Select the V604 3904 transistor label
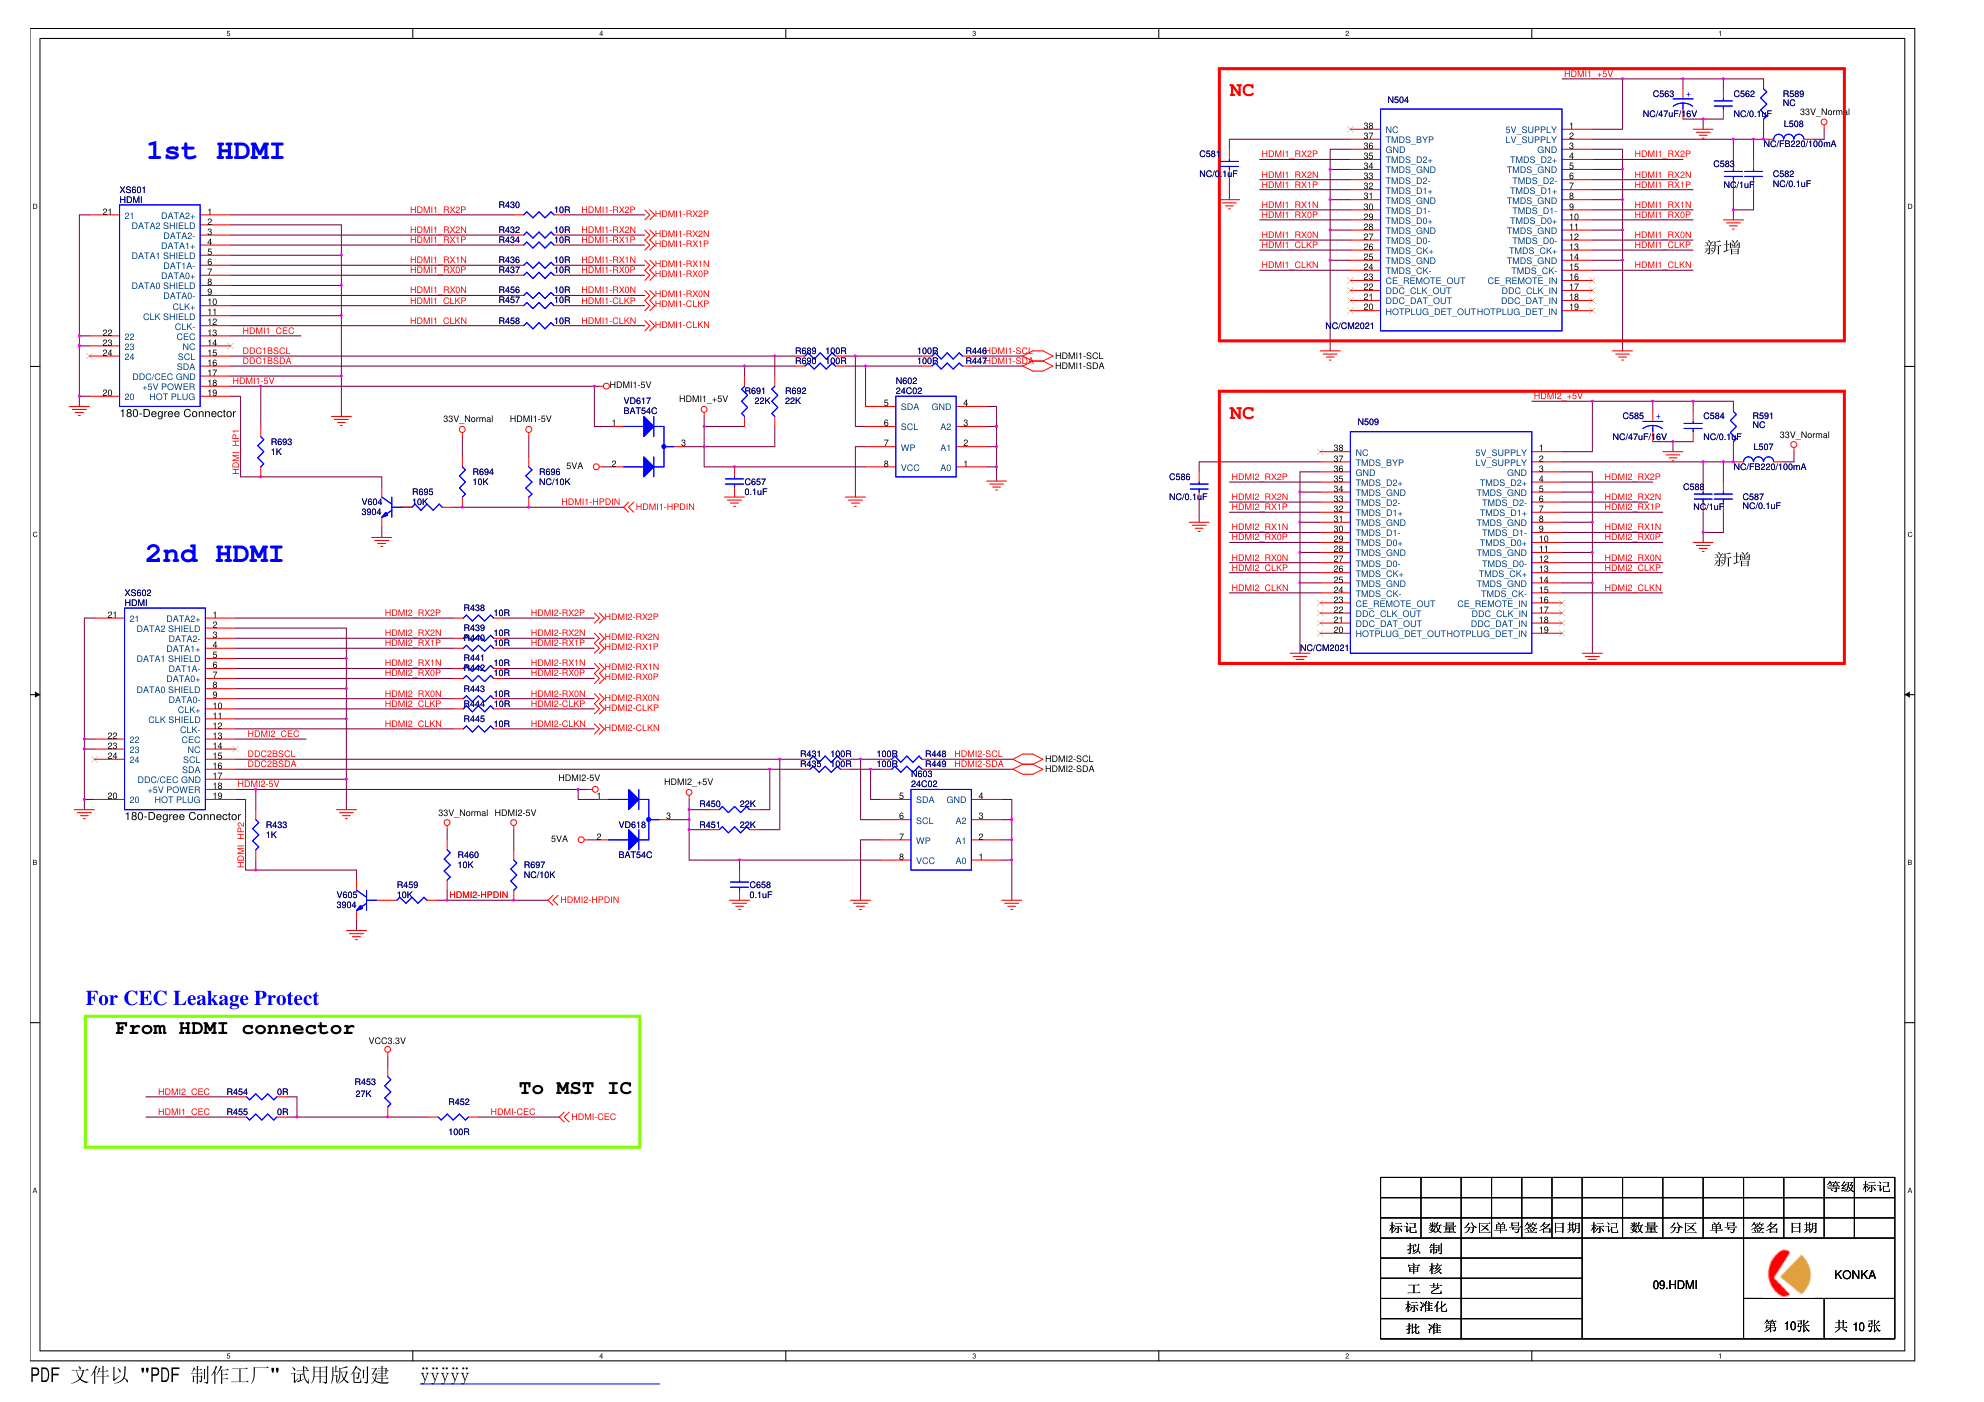1984x1402 pixels. [371, 507]
